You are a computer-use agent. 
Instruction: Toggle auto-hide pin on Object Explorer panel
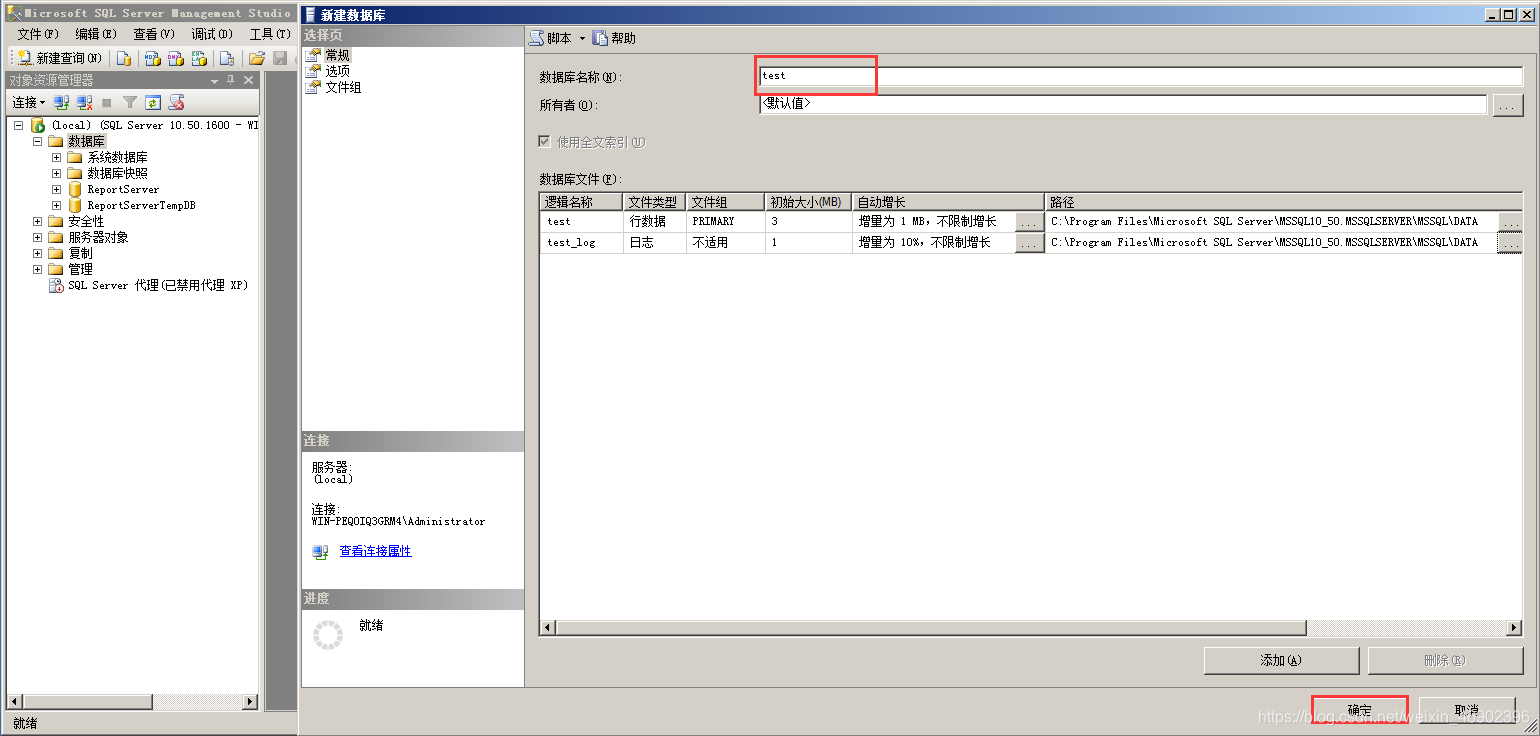pyautogui.click(x=231, y=80)
